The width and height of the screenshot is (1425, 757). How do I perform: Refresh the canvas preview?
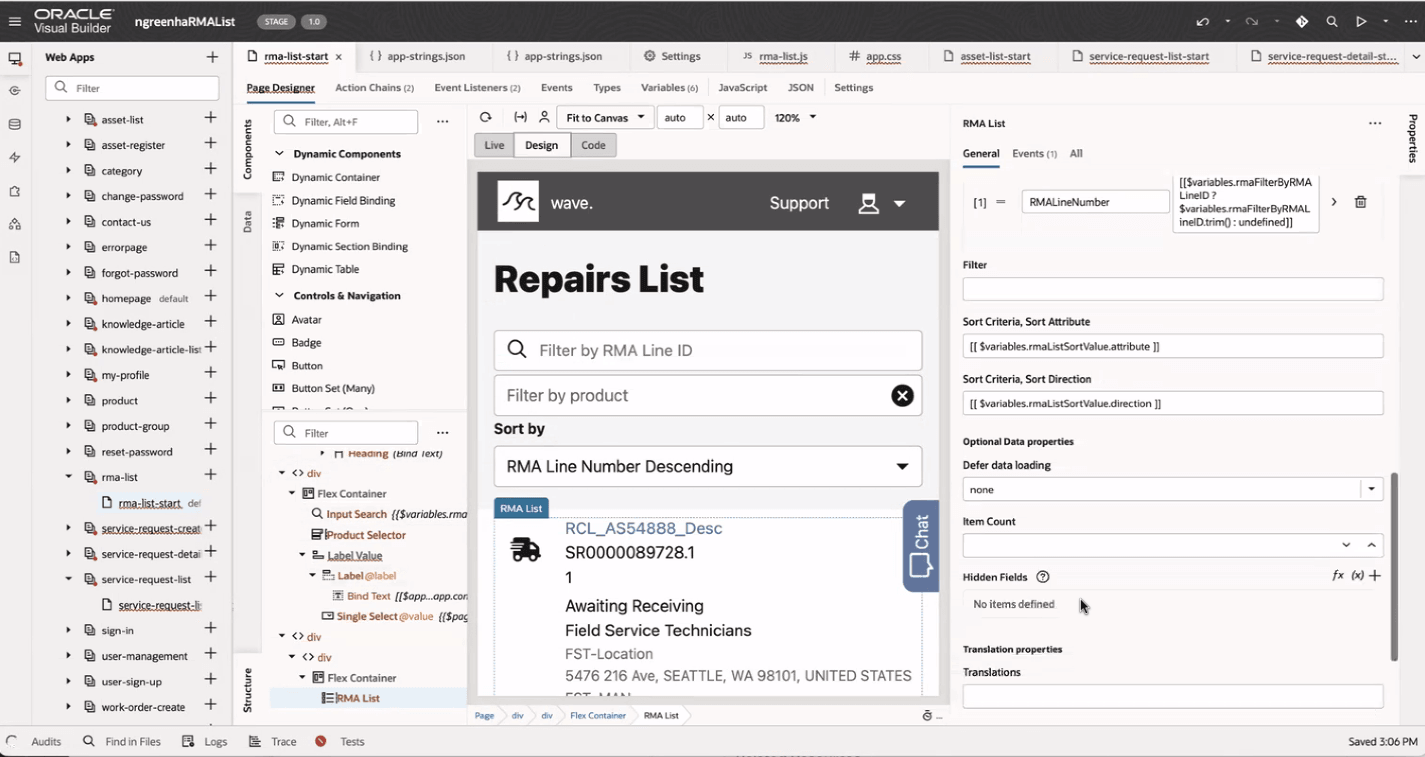pos(486,116)
